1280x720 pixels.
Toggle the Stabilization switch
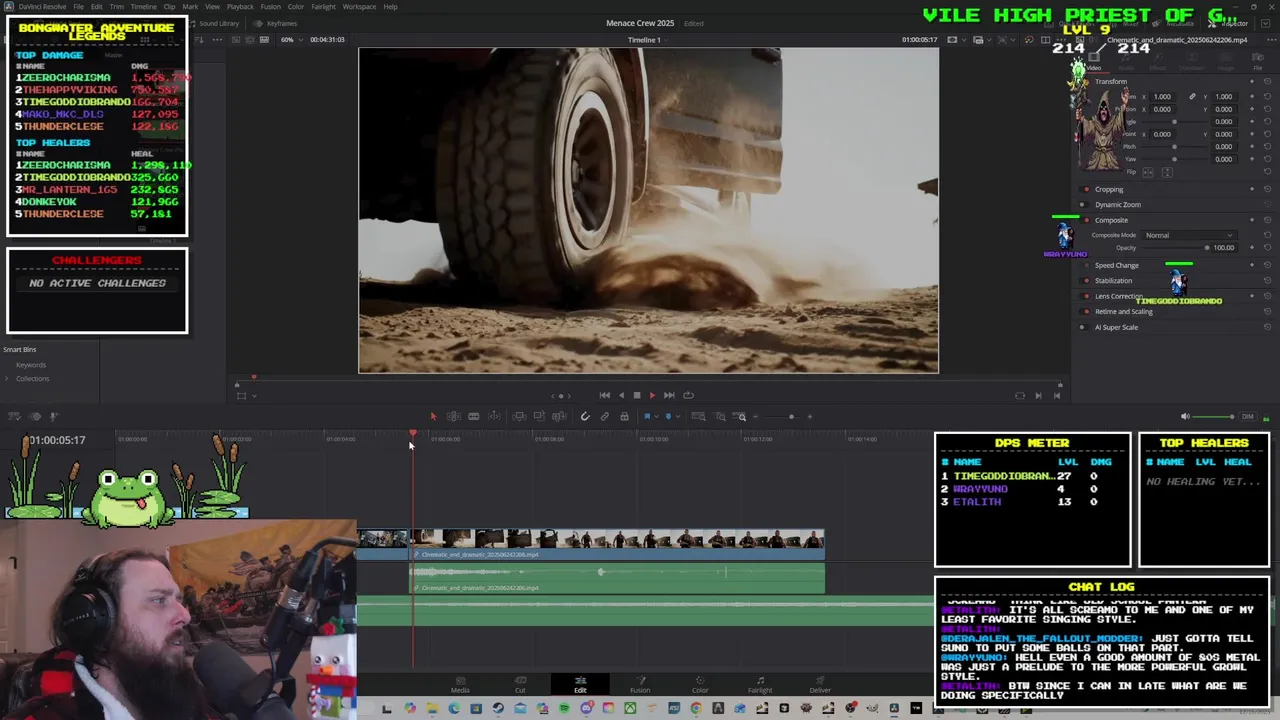(x=1086, y=281)
